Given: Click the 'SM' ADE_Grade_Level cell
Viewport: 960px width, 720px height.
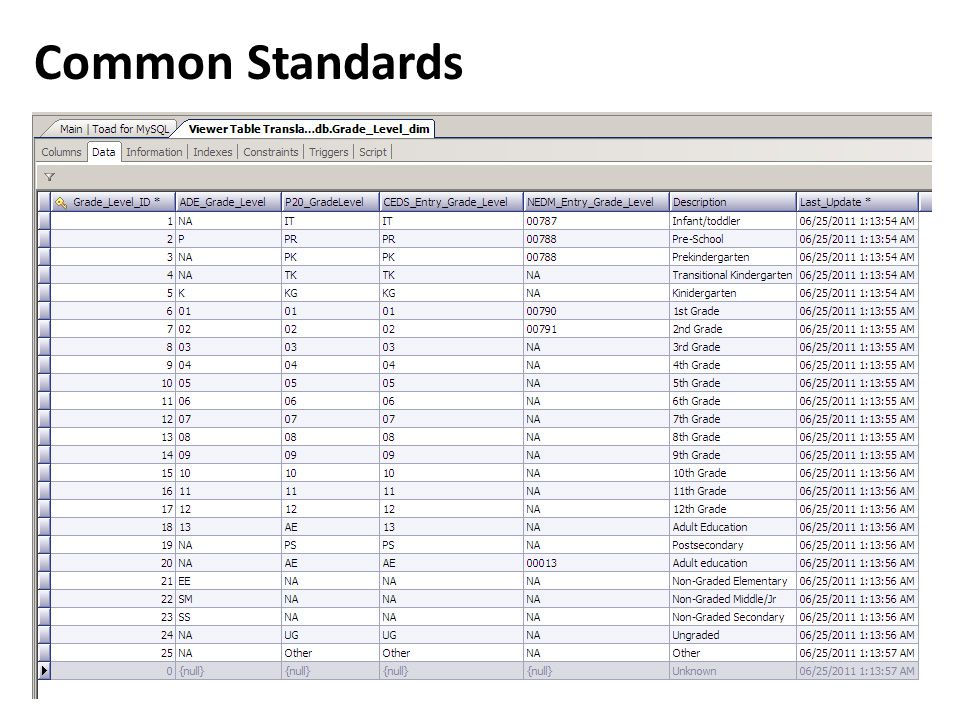Looking at the screenshot, I should [228, 599].
